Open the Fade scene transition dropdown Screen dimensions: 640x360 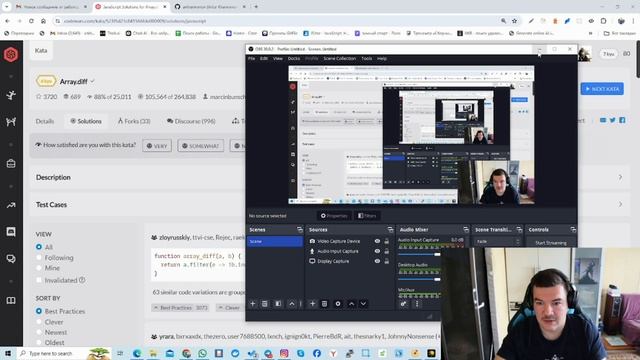497,242
